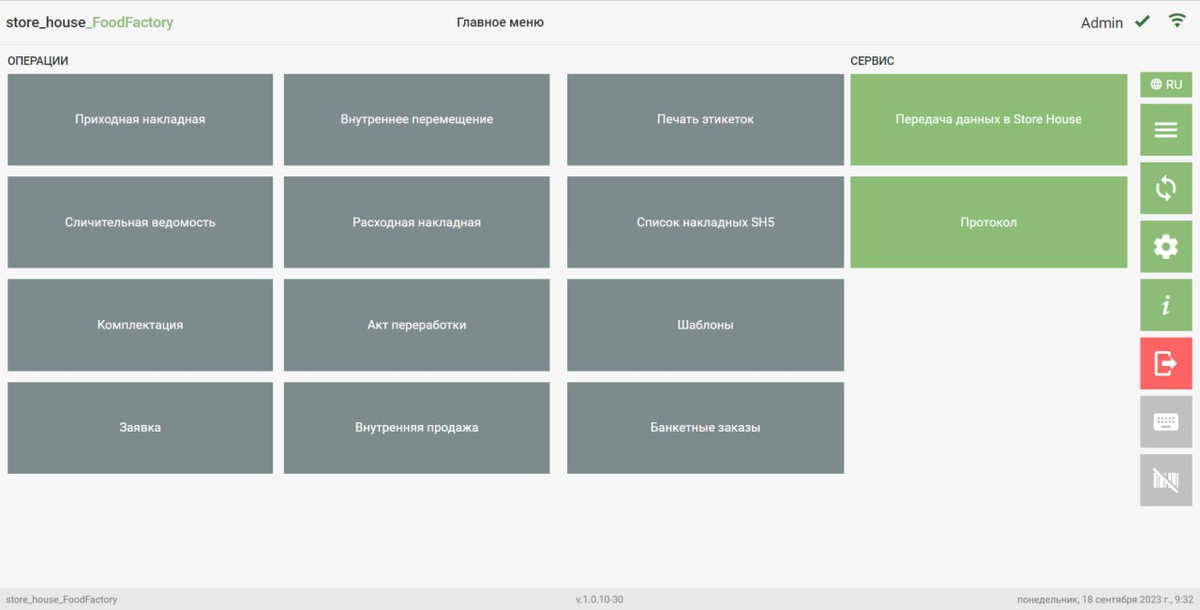Open Приходная накладная tile
This screenshot has width=1200, height=610.
click(140, 119)
